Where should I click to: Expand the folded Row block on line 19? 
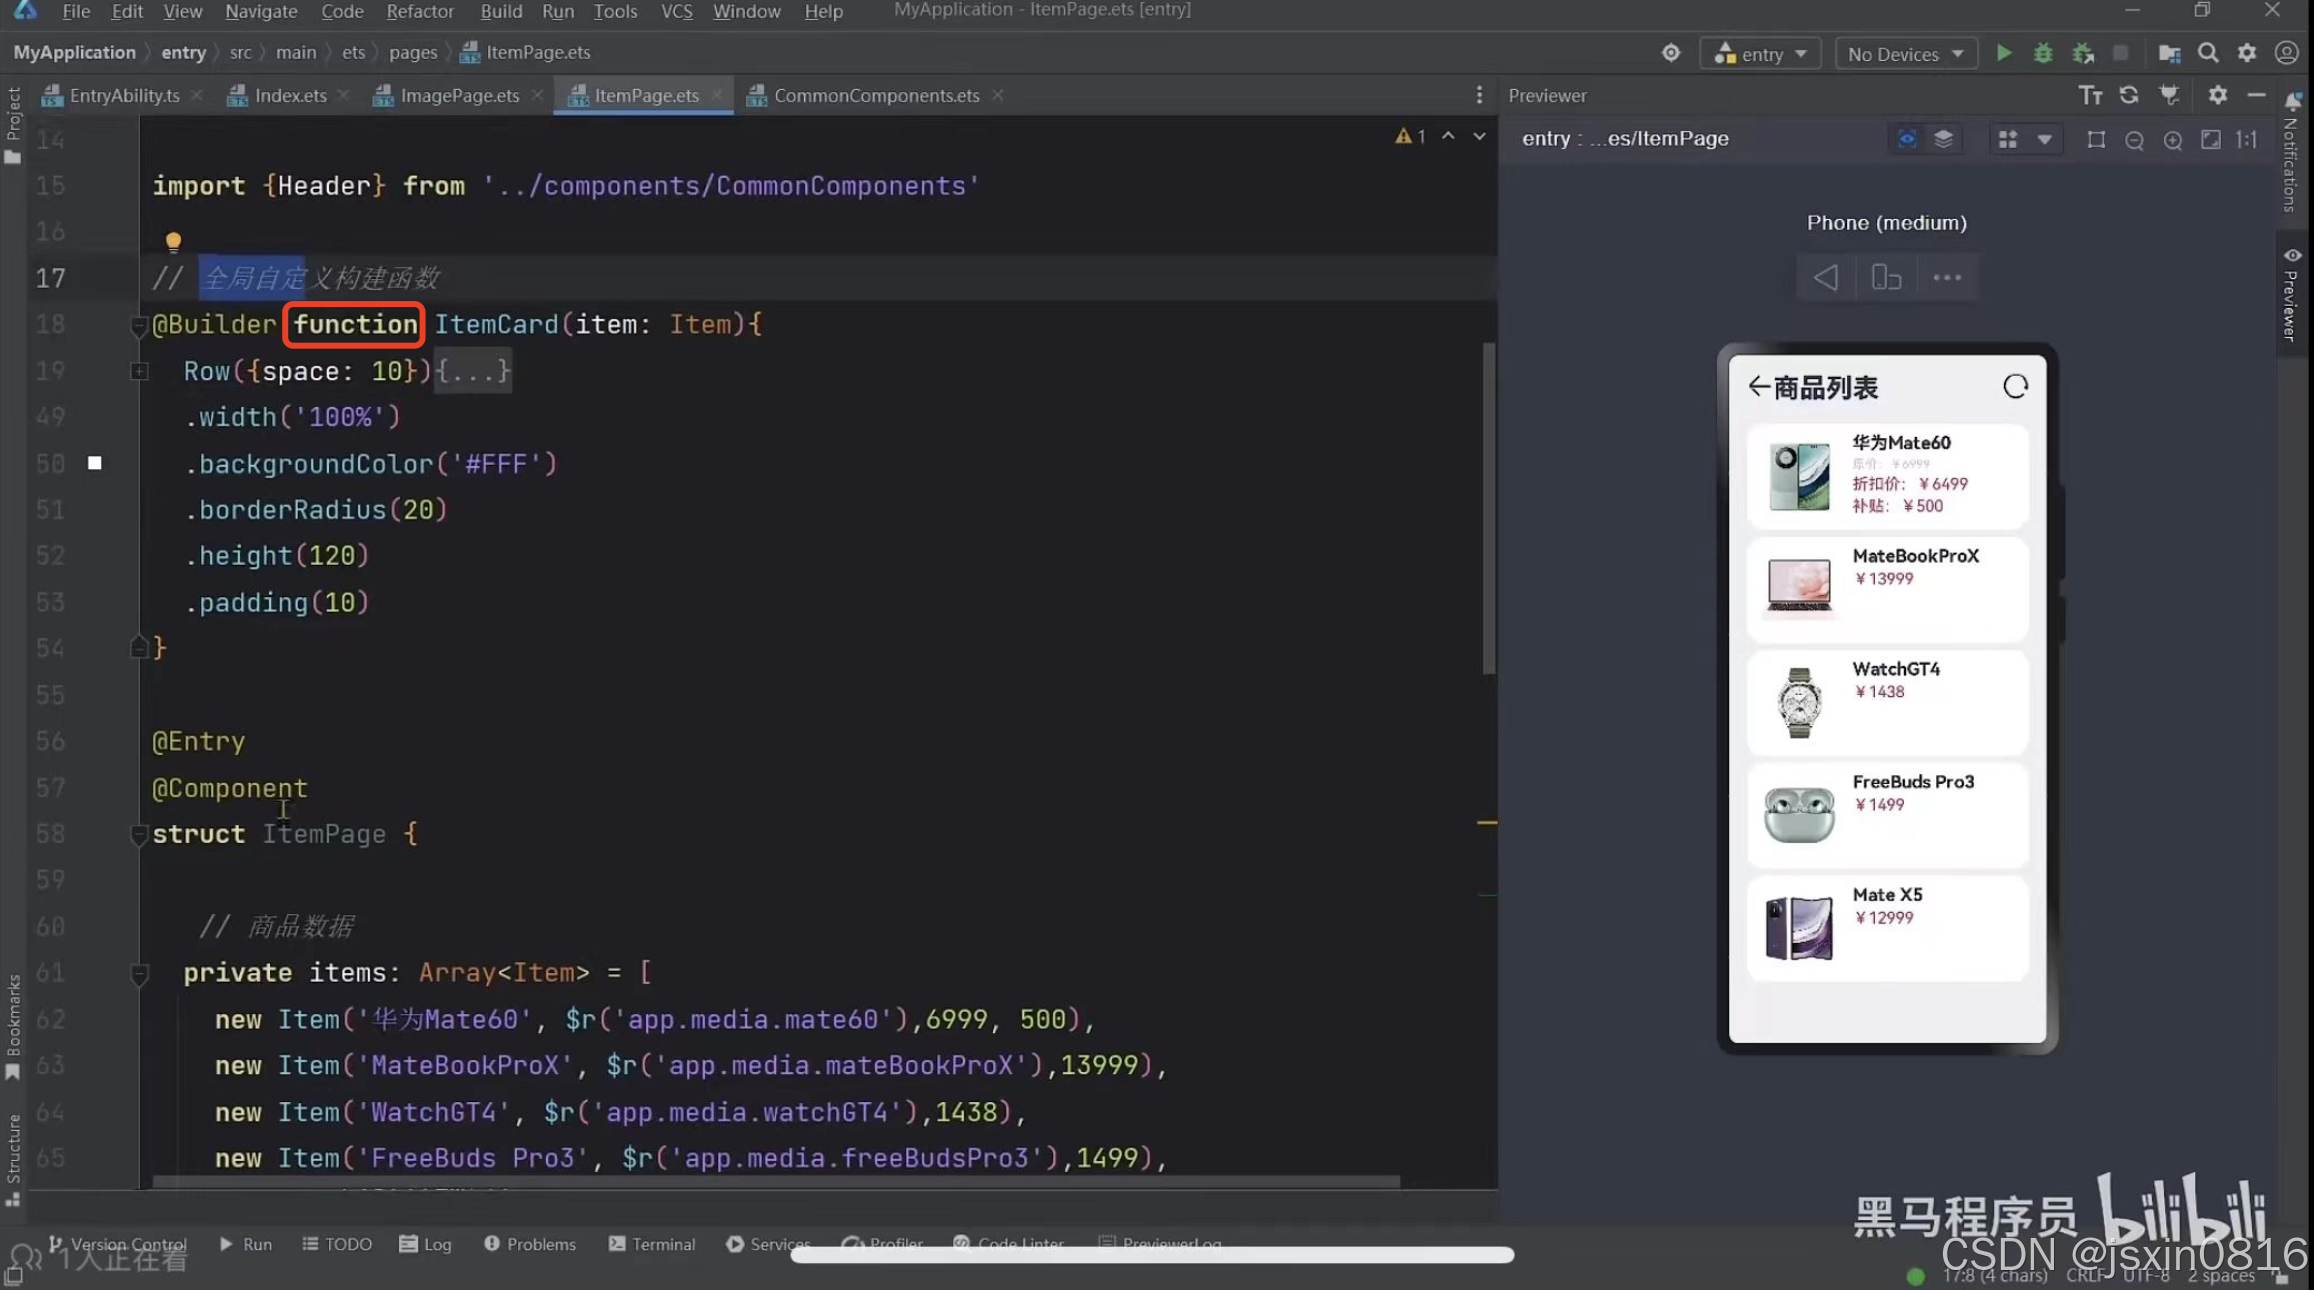coord(139,371)
